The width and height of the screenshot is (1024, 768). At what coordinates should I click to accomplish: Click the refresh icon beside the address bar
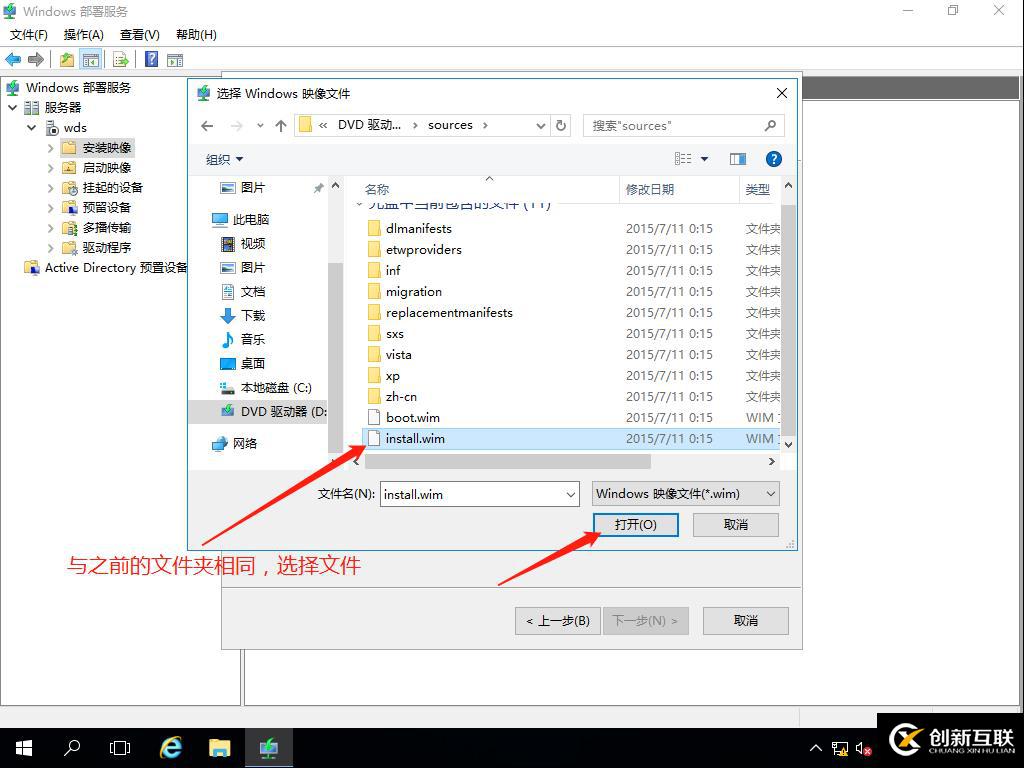(x=561, y=125)
